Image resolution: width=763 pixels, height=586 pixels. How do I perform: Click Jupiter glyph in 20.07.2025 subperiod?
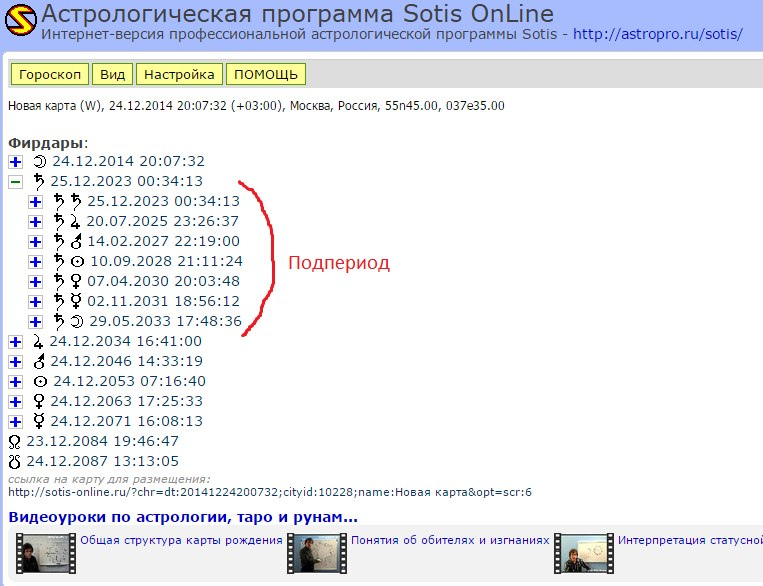click(x=74, y=222)
